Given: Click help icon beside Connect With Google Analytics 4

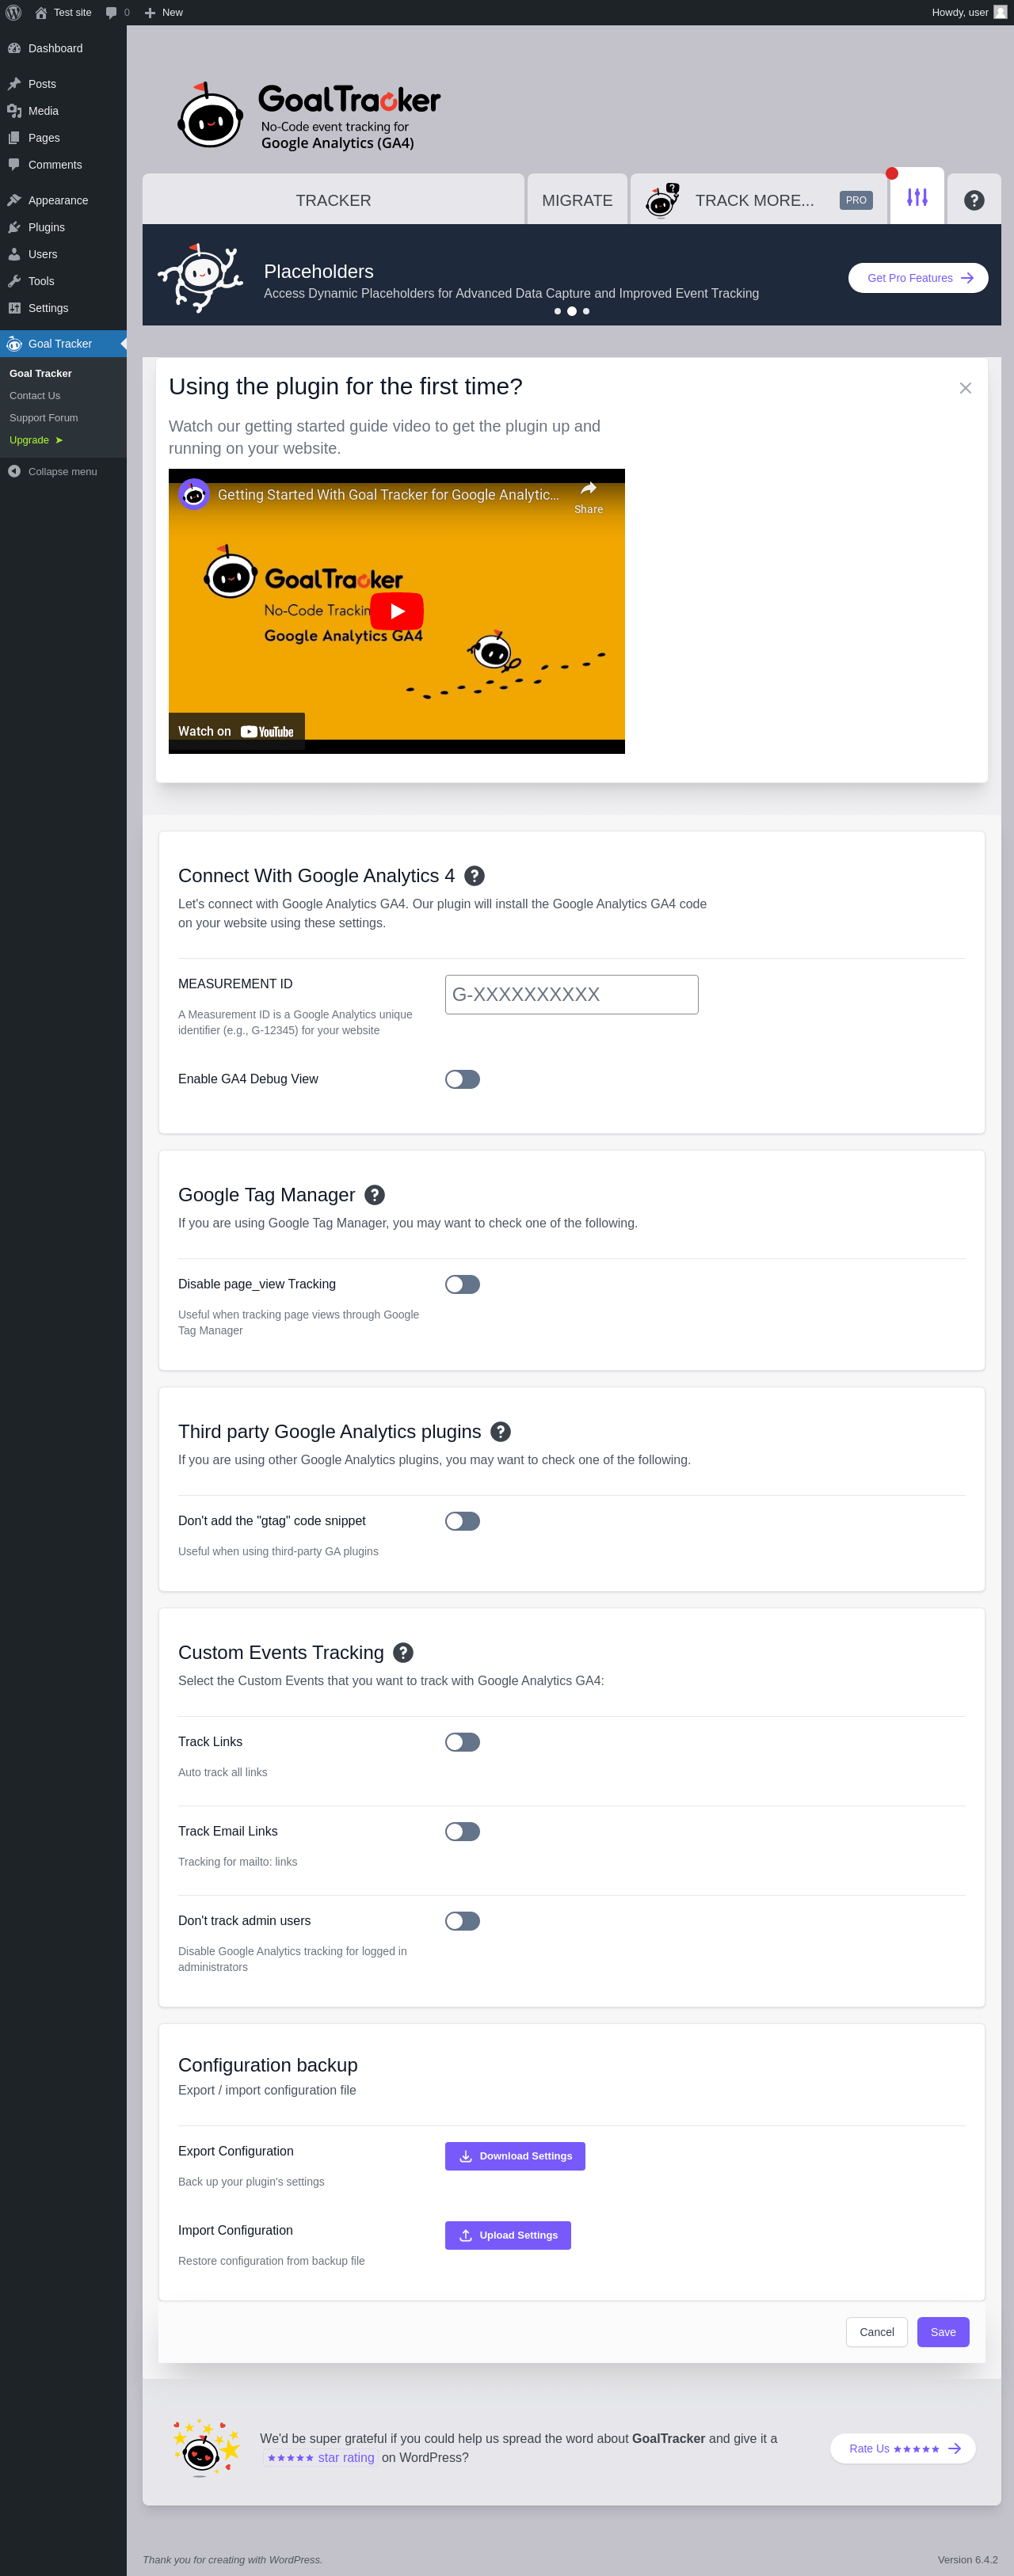Looking at the screenshot, I should point(475,876).
